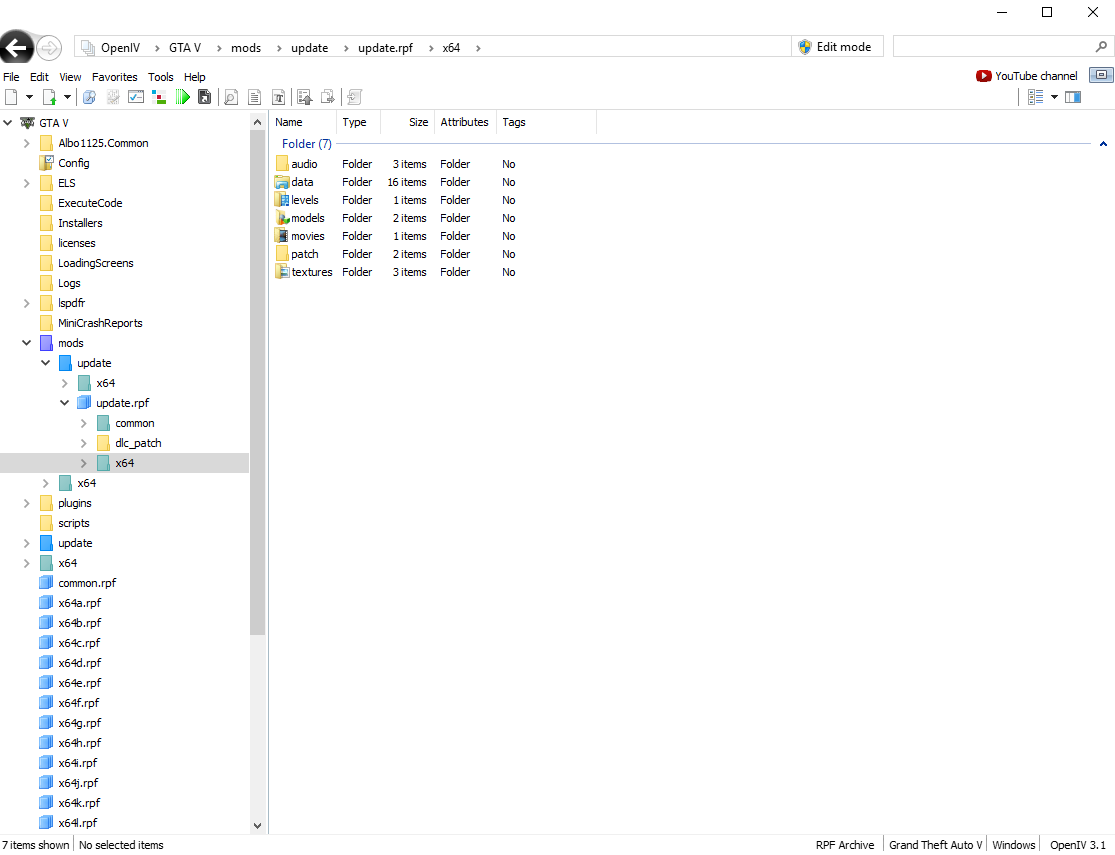Click the Grand Theft Auto V status entry
Viewport: 1115px width, 855px height.
click(935, 845)
